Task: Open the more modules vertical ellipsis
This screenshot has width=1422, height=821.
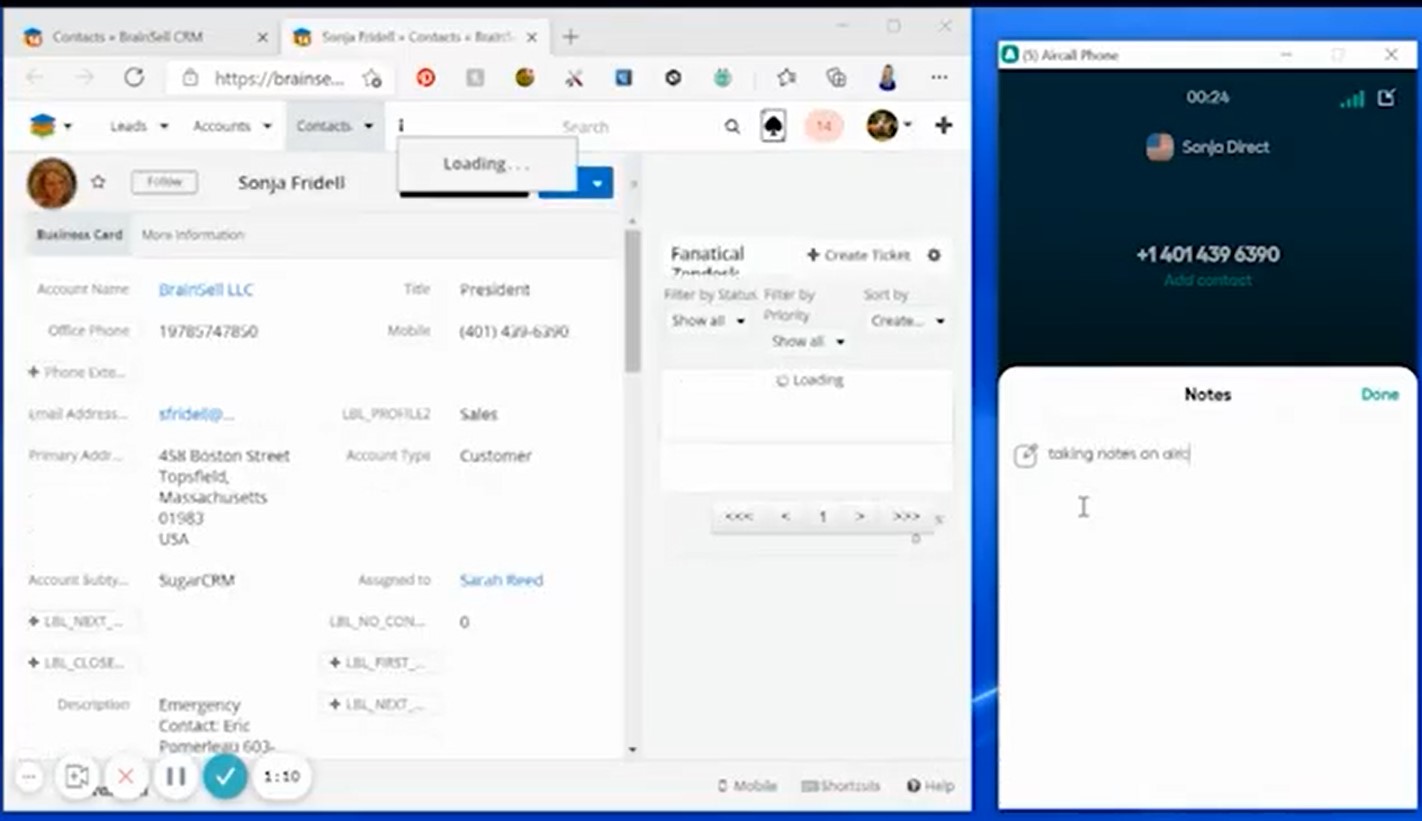Action: click(401, 126)
